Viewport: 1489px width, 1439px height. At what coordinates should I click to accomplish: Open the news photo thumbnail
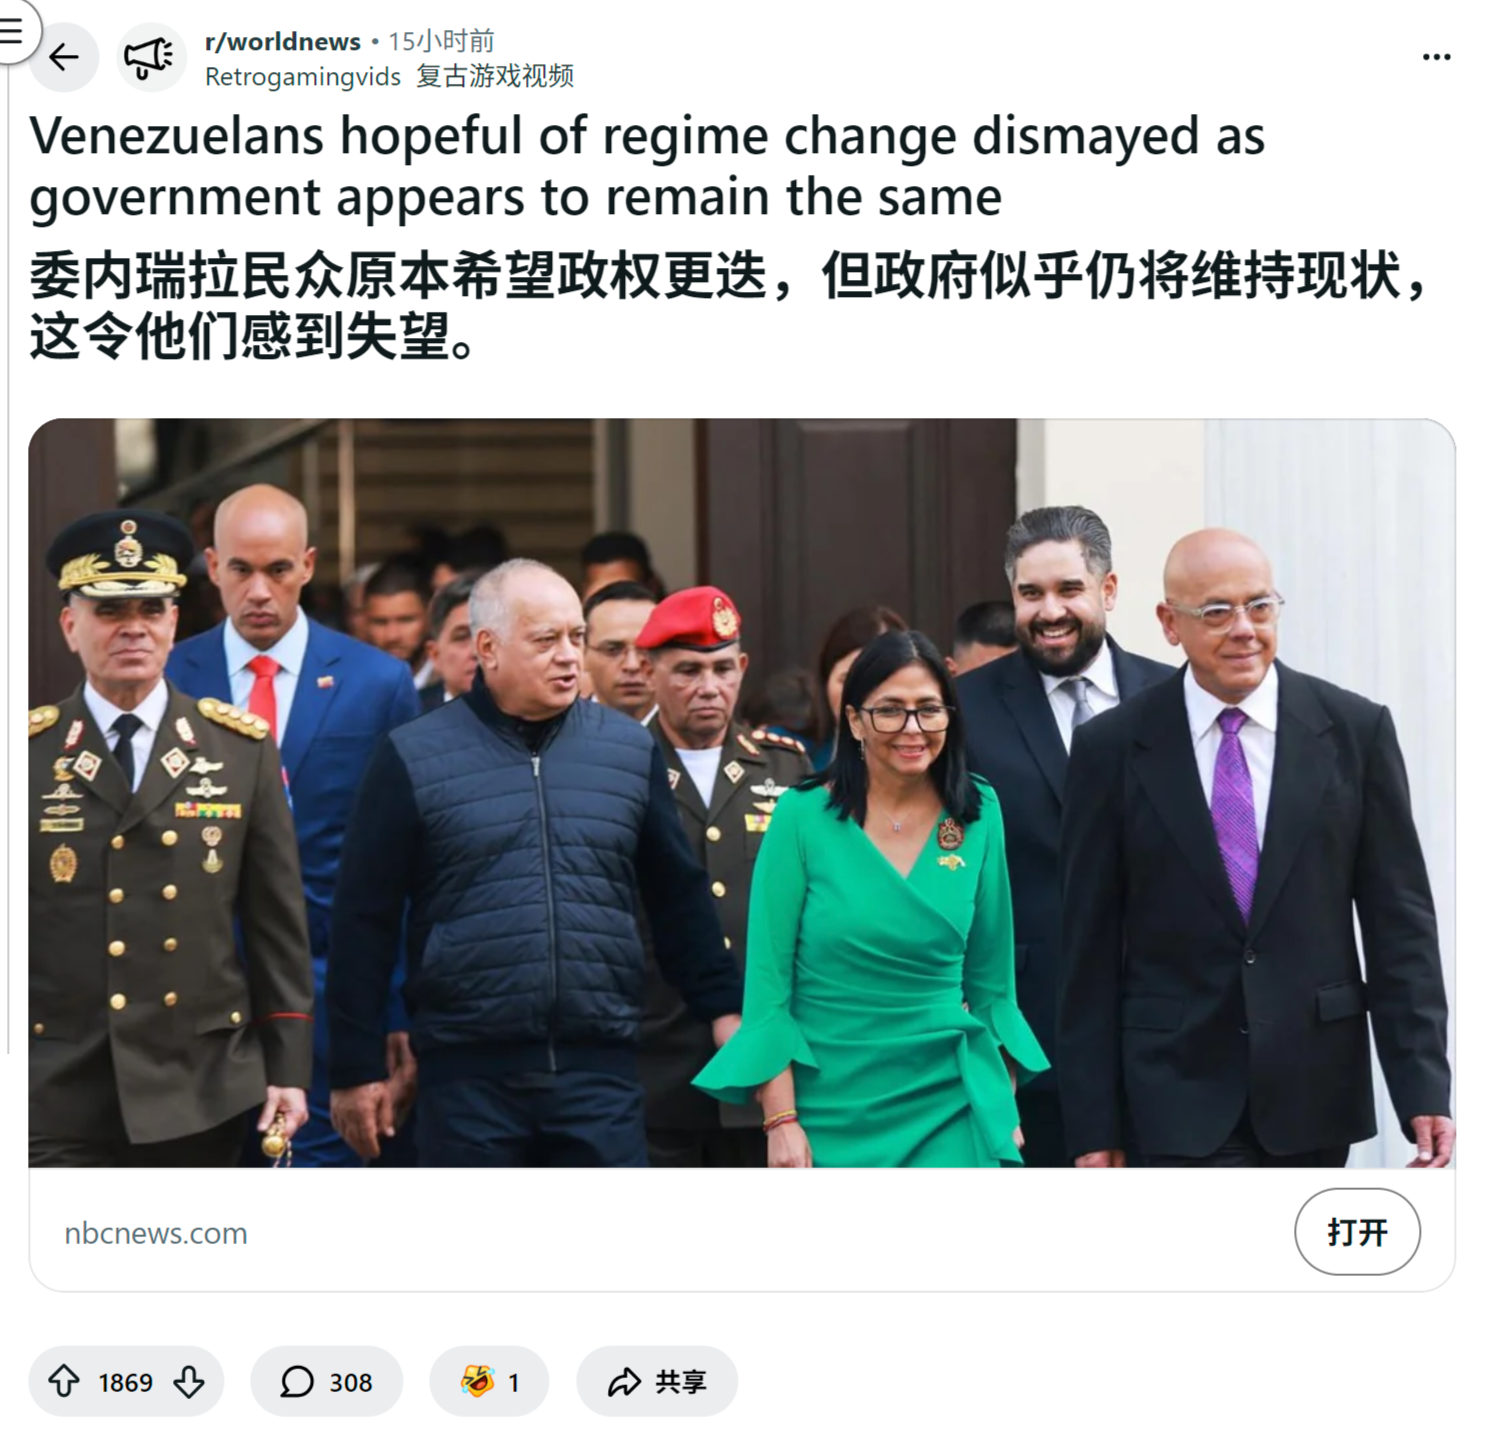point(741,792)
